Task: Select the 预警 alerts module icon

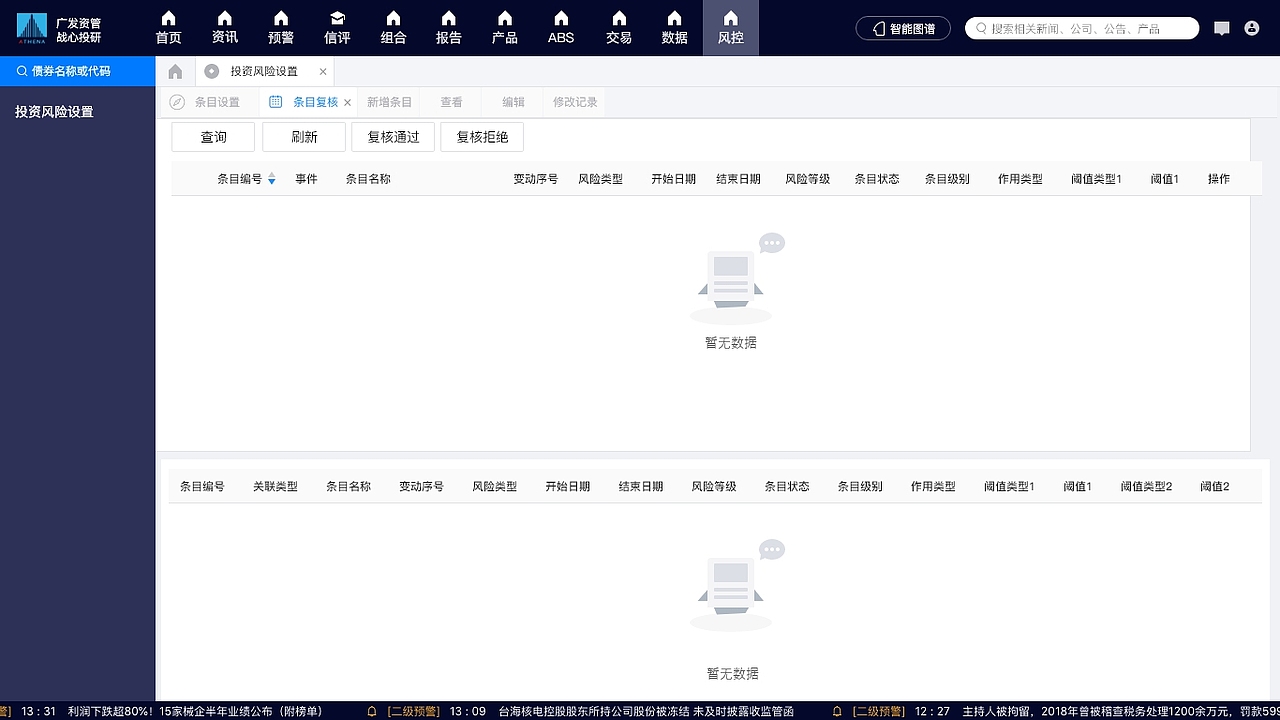Action: pyautogui.click(x=280, y=27)
